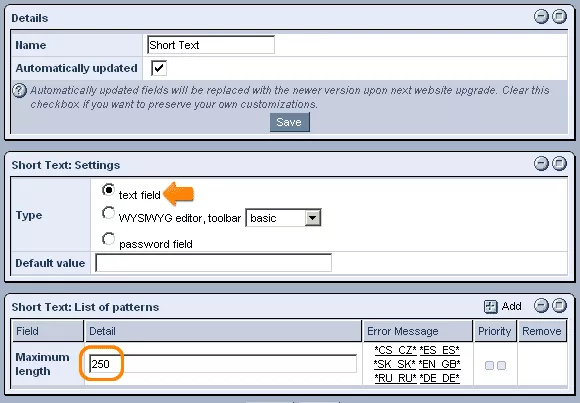The image size is (580, 403).
Task: Choose the WYSIWYG editor radio option
Action: click(x=108, y=213)
